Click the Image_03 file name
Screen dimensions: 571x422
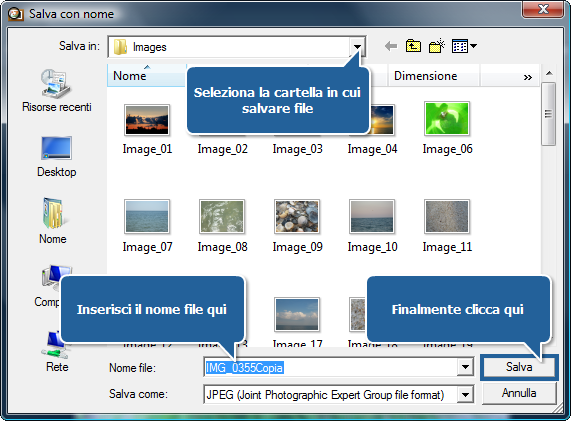pos(298,149)
